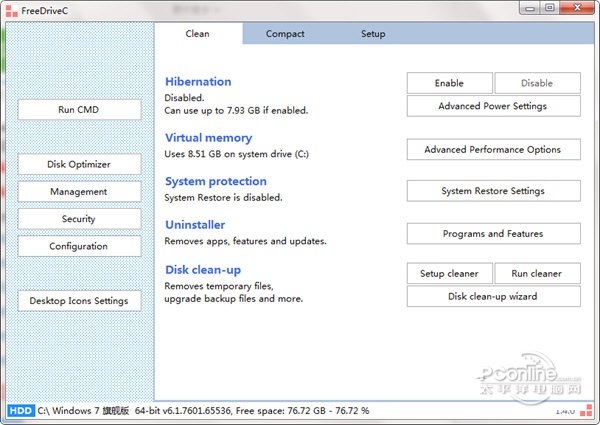The height and width of the screenshot is (425, 600).
Task: Go to the Setup tab
Action: tap(373, 34)
